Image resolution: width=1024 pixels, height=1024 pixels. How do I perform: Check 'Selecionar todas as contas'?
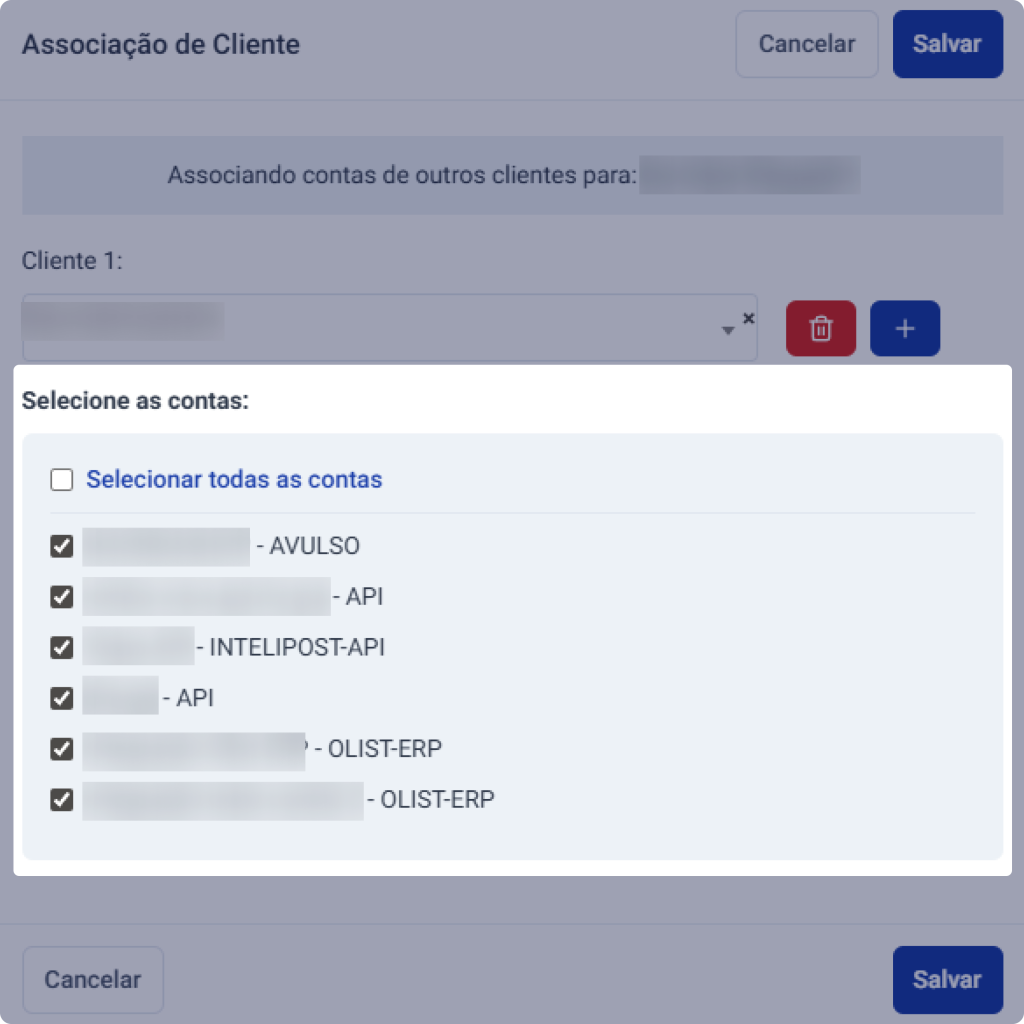pyautogui.click(x=61, y=479)
